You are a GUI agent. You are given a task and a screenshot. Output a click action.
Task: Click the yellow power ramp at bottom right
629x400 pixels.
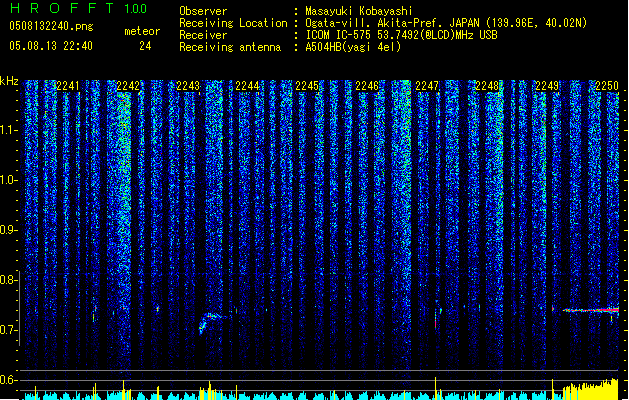point(590,389)
